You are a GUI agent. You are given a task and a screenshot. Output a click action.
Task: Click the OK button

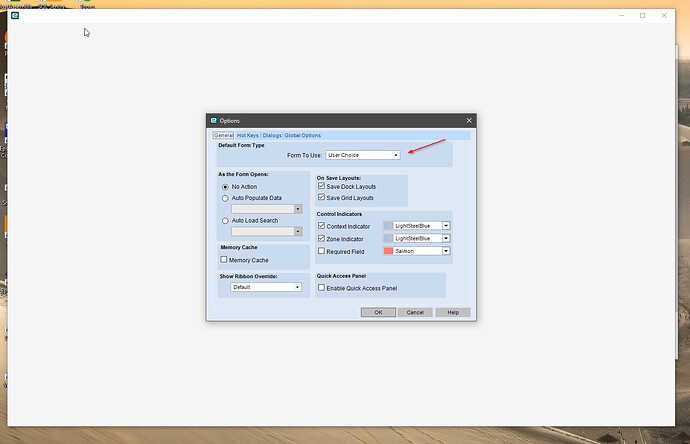[378, 312]
